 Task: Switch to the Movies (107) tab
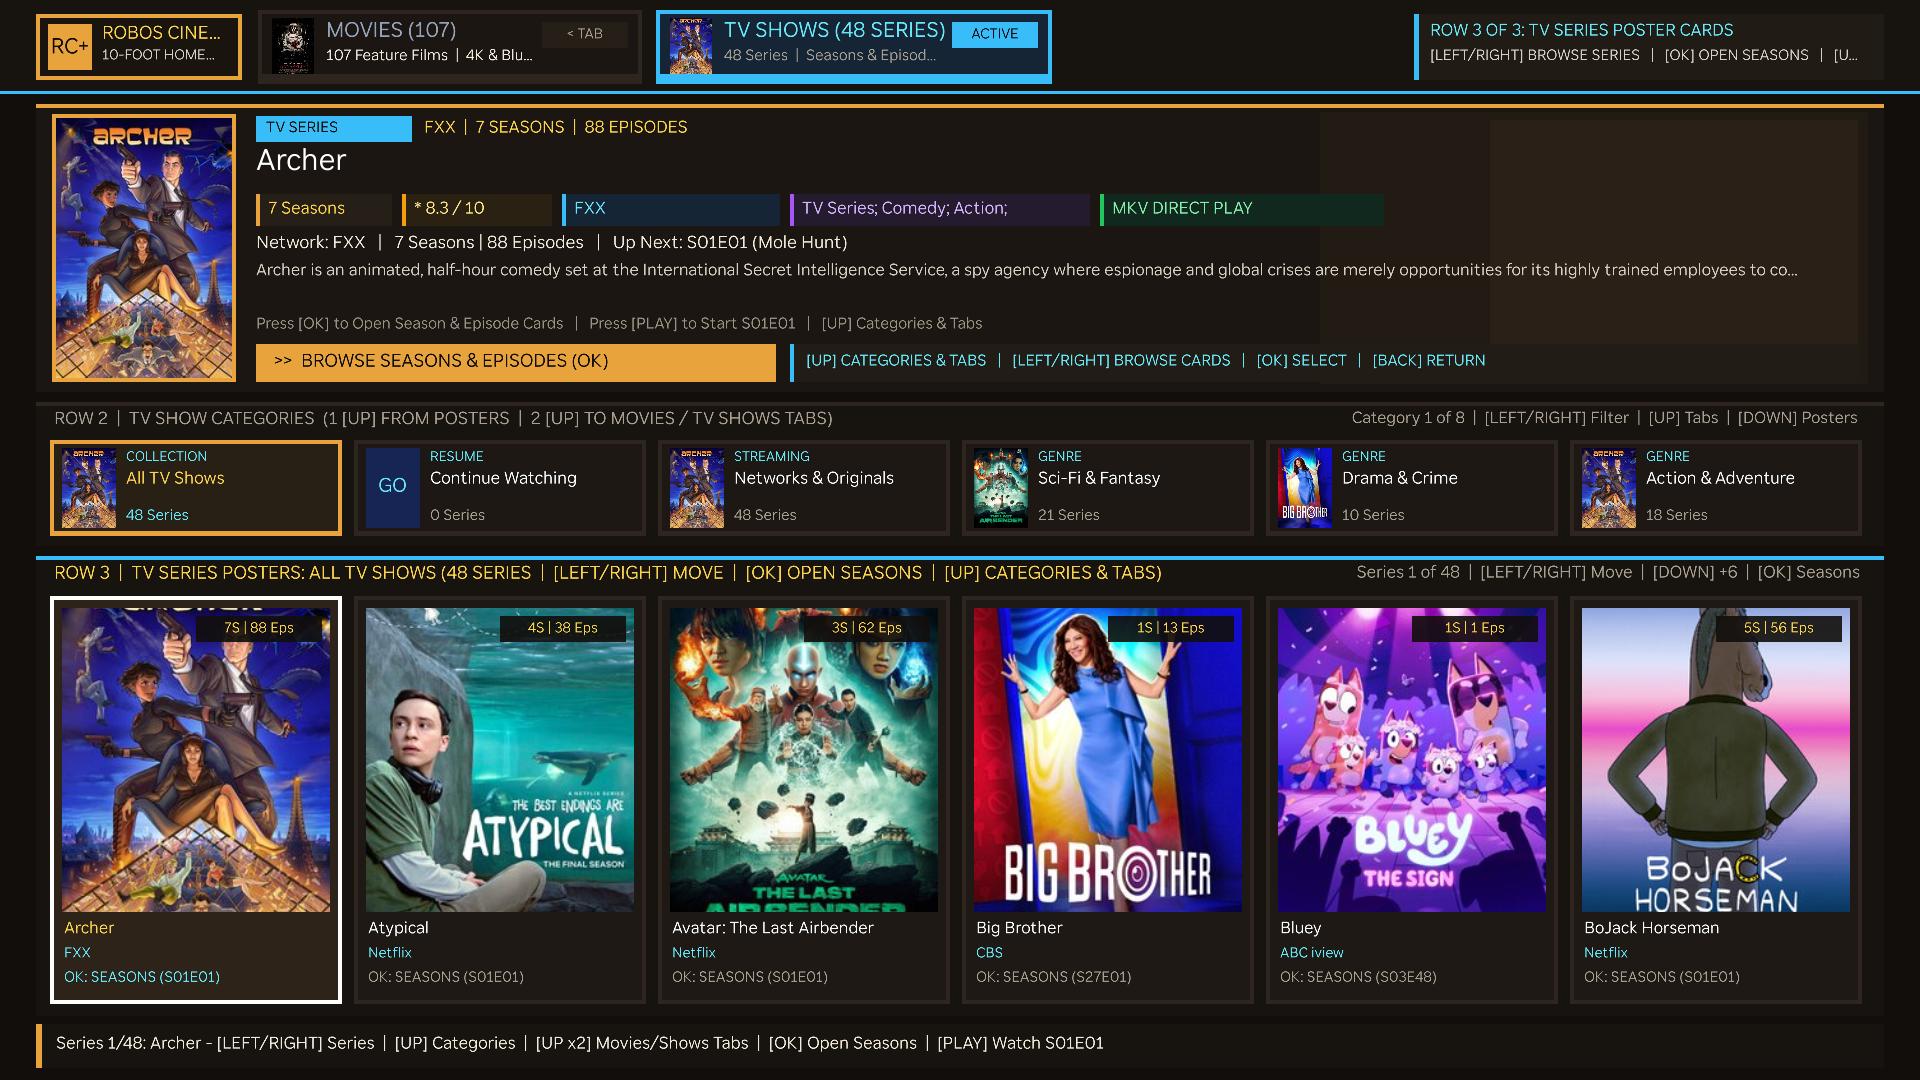coord(449,46)
